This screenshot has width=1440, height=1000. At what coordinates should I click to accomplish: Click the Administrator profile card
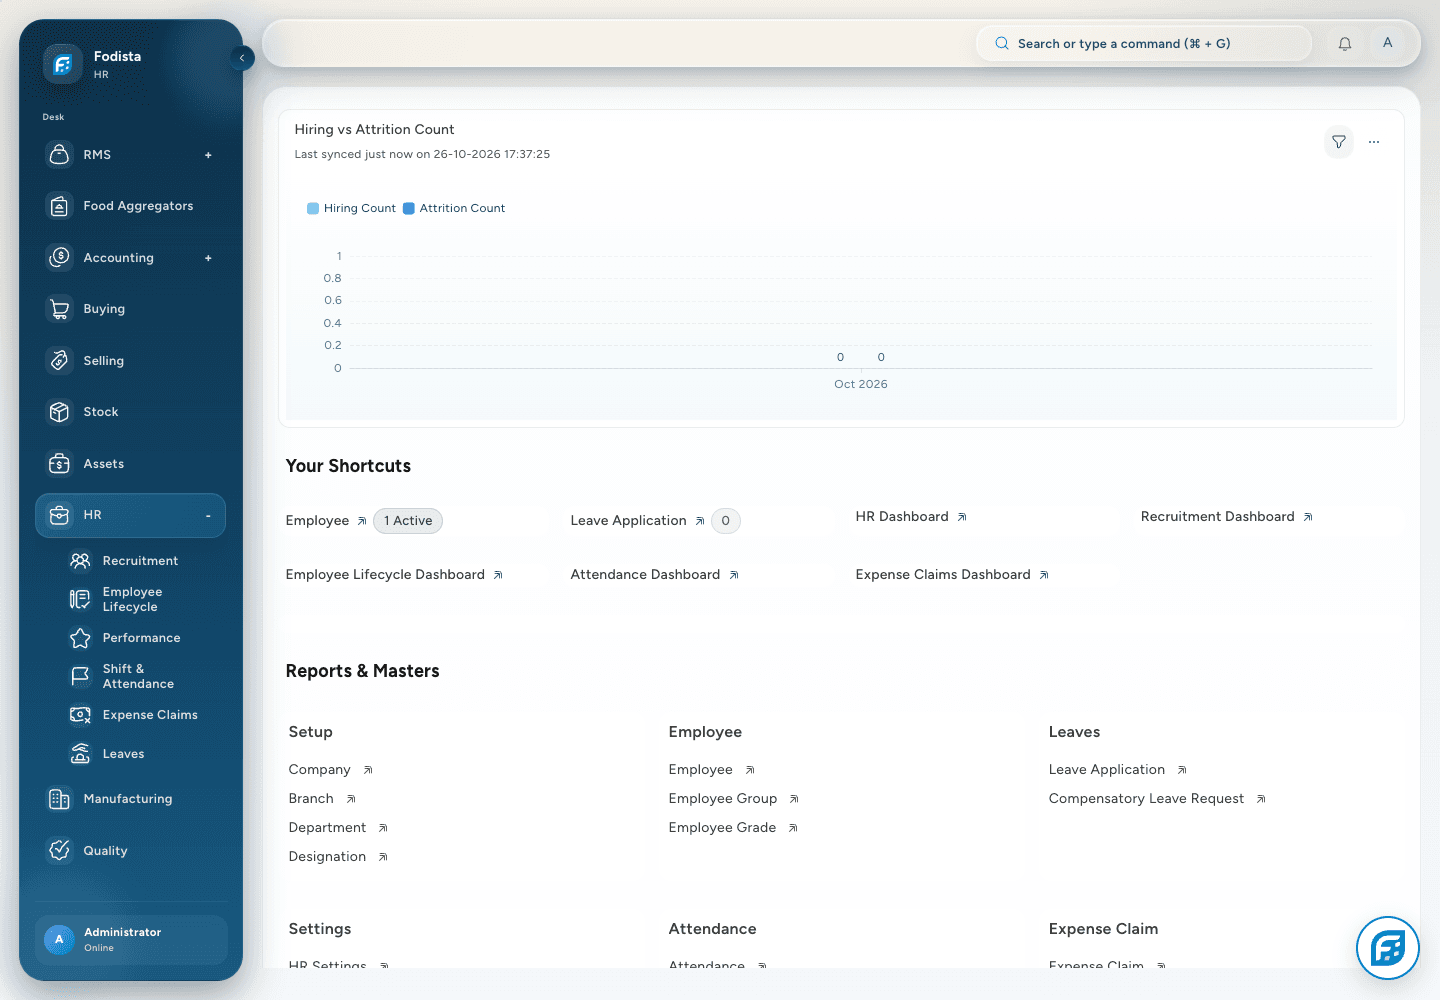131,940
